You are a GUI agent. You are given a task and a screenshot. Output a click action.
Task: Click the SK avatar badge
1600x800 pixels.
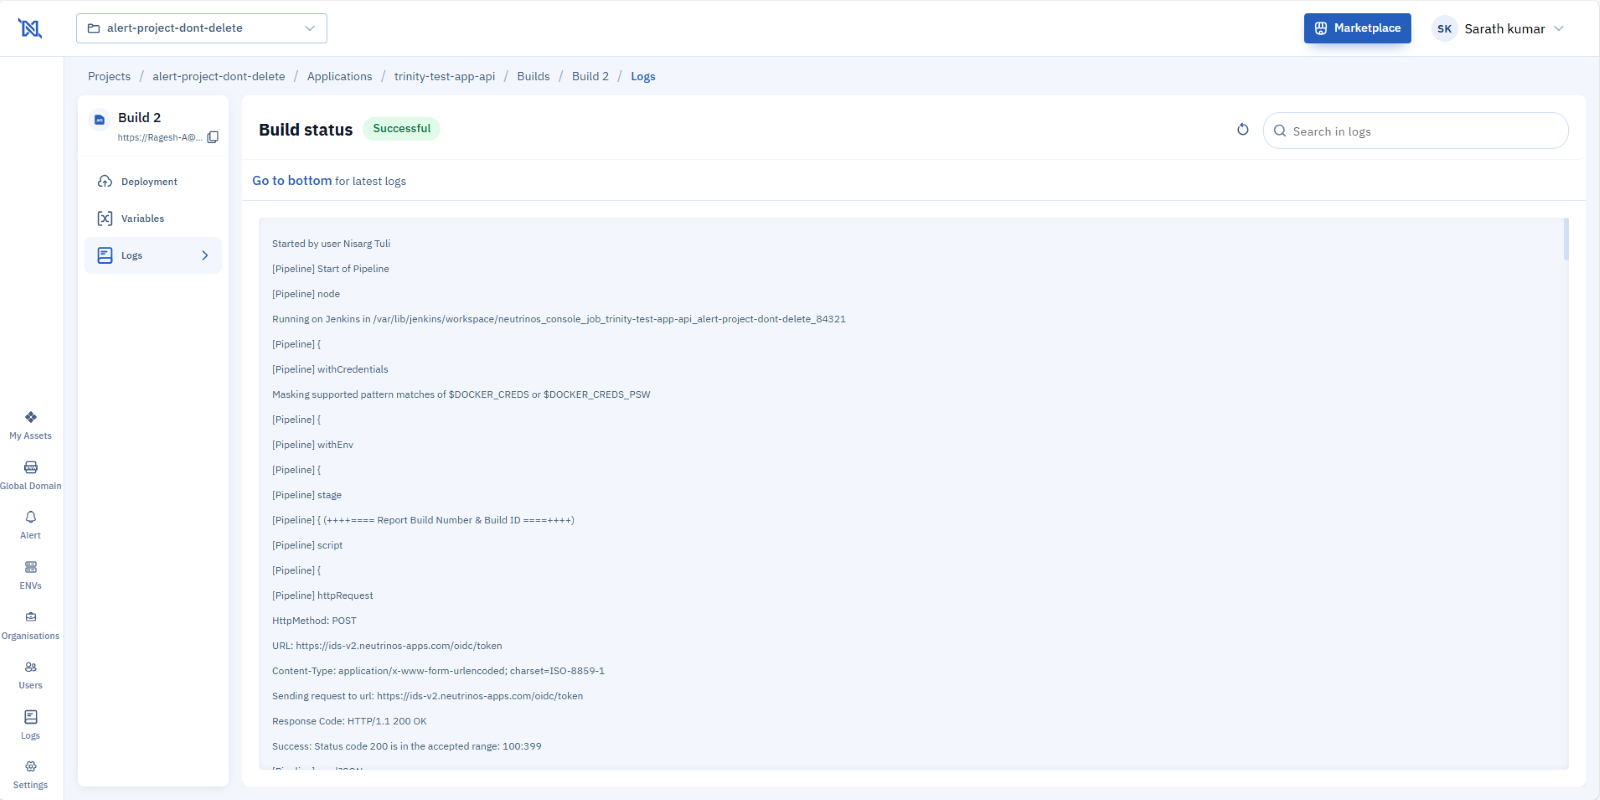1444,29
